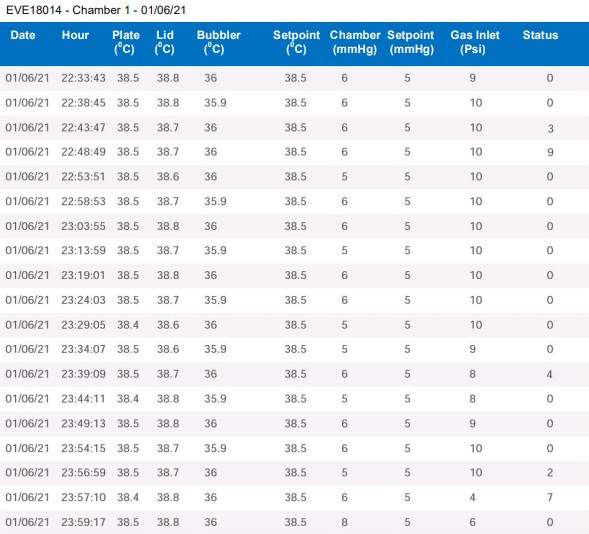Click the Lid (°C) column header
The width and height of the screenshot is (589, 534).
tap(165, 42)
